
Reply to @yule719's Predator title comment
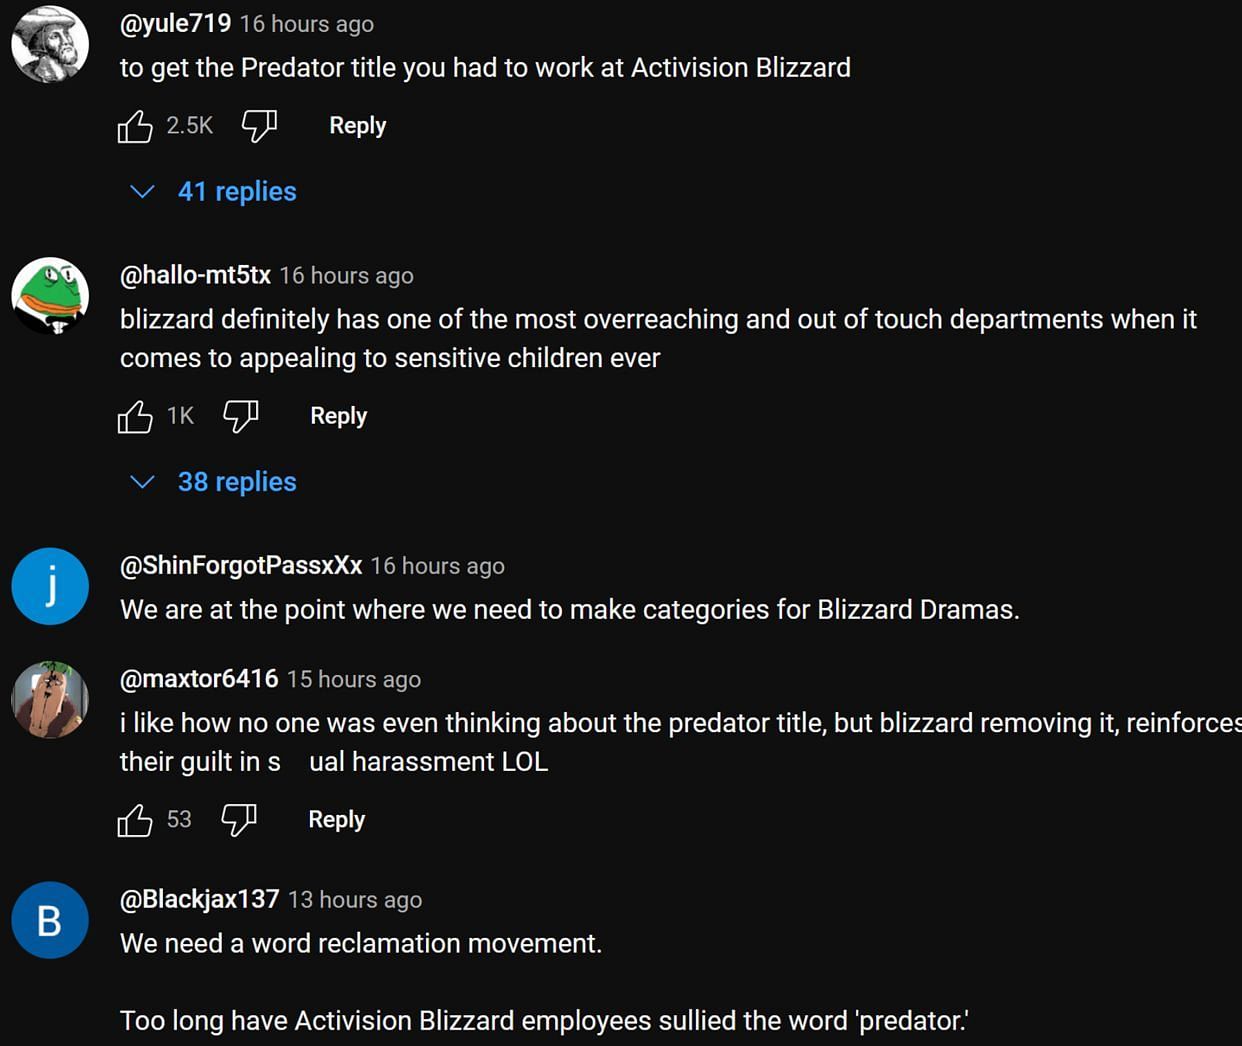coord(357,126)
